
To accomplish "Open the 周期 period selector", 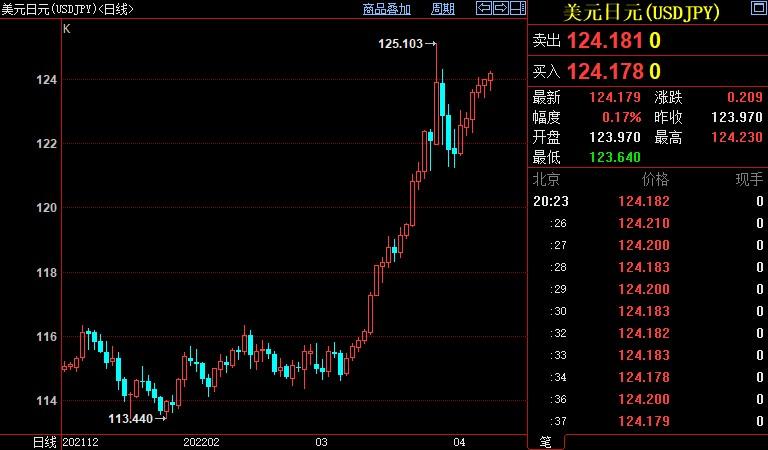I will point(442,9).
